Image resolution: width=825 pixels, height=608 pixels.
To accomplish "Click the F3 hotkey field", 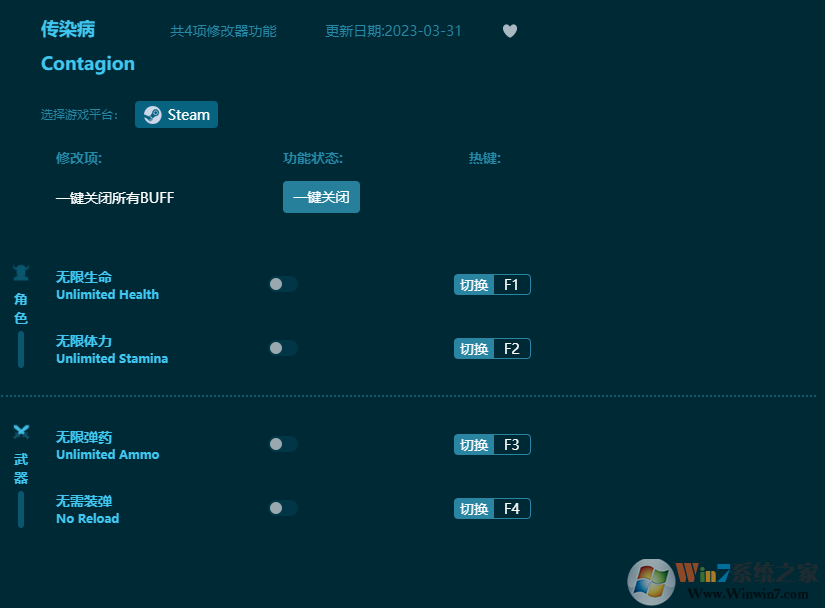I will pos(512,444).
